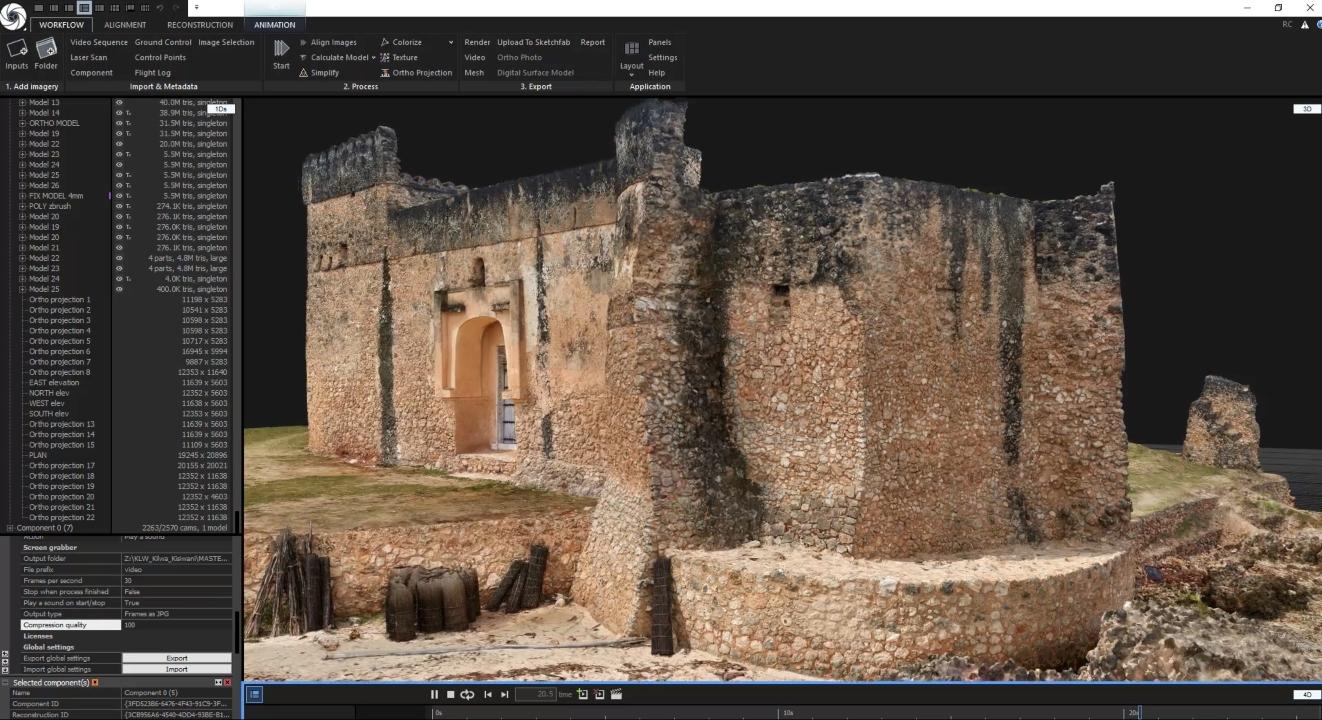
Task: Pause the animation playback
Action: pos(434,694)
